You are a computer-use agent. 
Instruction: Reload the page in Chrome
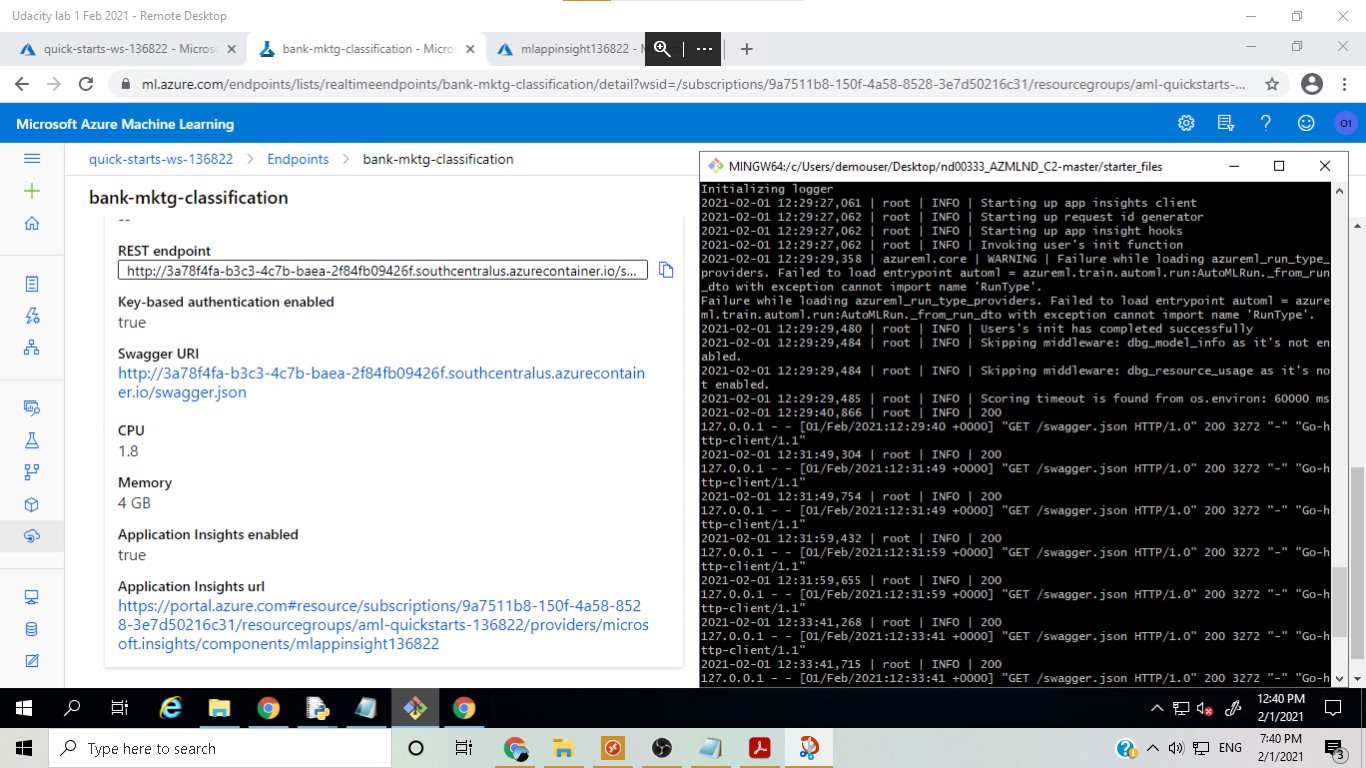(x=87, y=85)
